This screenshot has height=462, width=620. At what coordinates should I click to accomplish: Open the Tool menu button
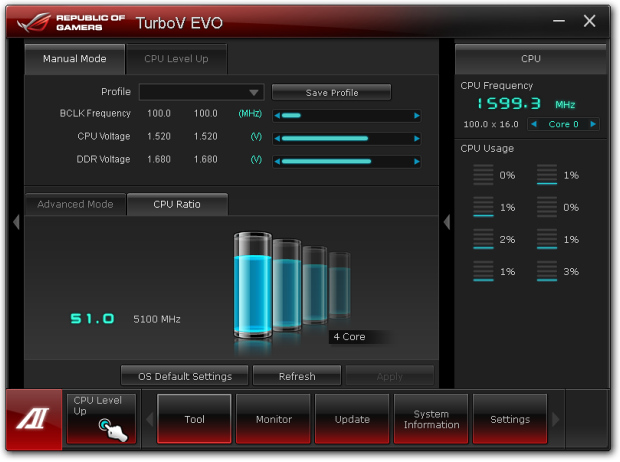tap(194, 419)
